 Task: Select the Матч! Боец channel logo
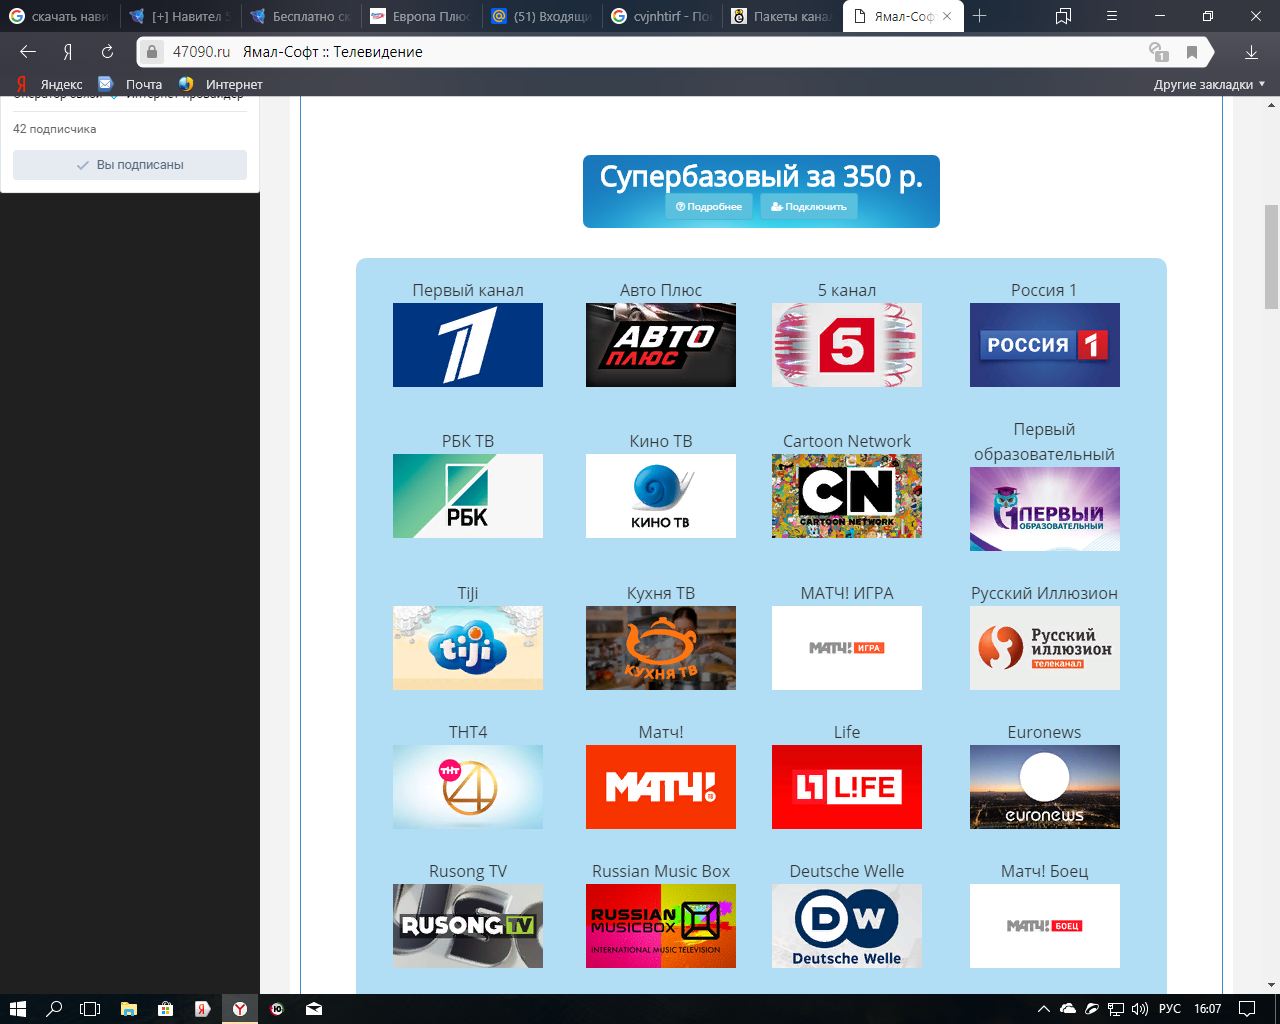pyautogui.click(x=1045, y=926)
